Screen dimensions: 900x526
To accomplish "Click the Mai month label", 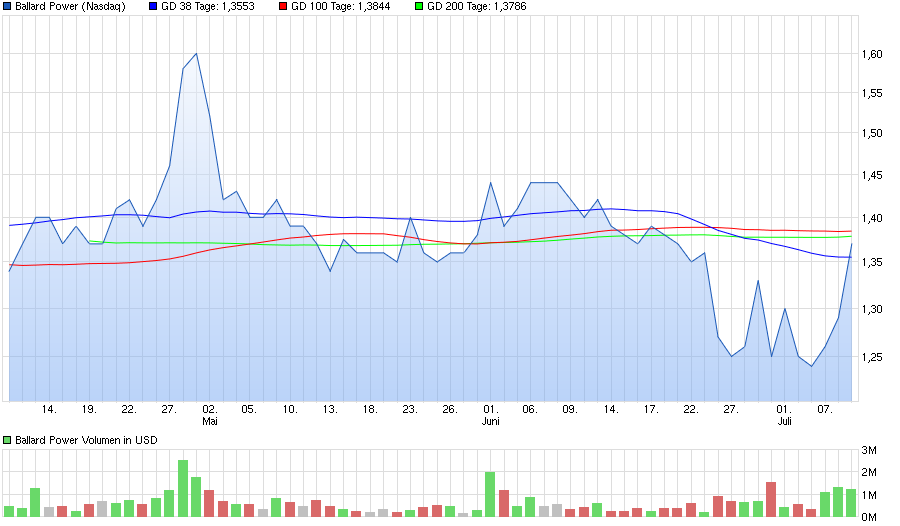I will [x=210, y=421].
